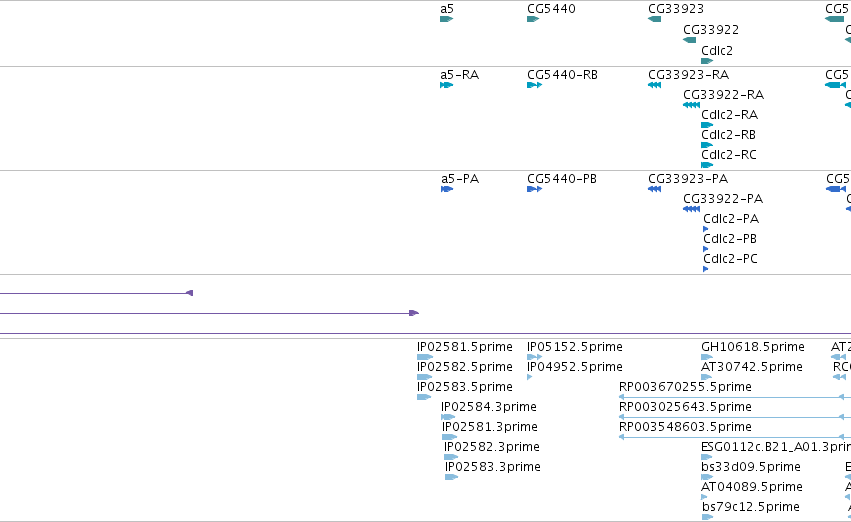Select the Cdlc2-RB transcript glyph
The width and height of the screenshot is (851, 522).
pyautogui.click(x=707, y=145)
